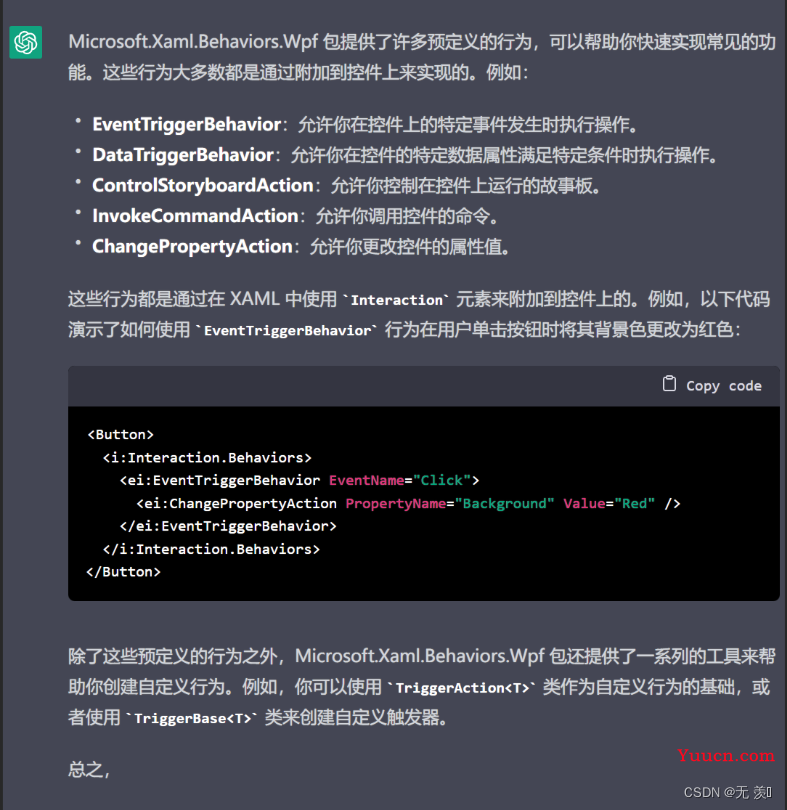Click the DataTriggerBehavior bullet heading
The height and width of the screenshot is (810, 787).
point(183,155)
